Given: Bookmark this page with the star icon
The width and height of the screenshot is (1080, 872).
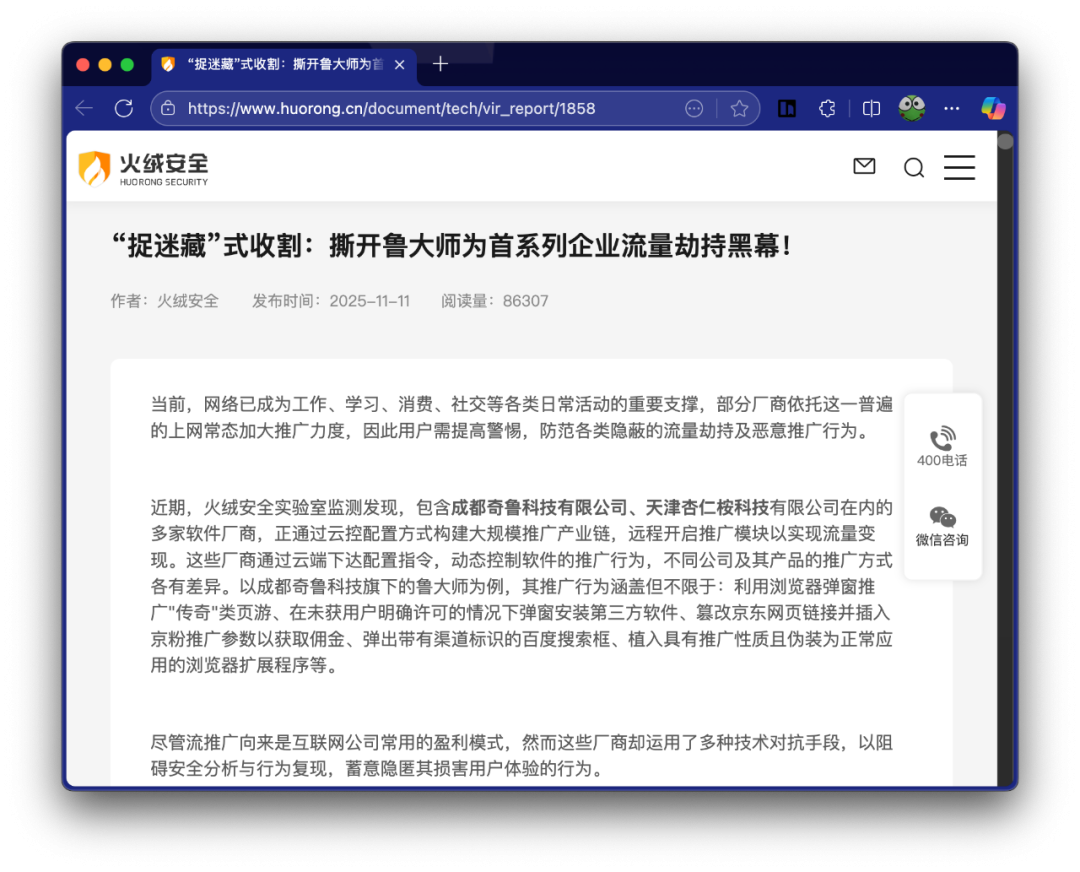Looking at the screenshot, I should [x=739, y=108].
